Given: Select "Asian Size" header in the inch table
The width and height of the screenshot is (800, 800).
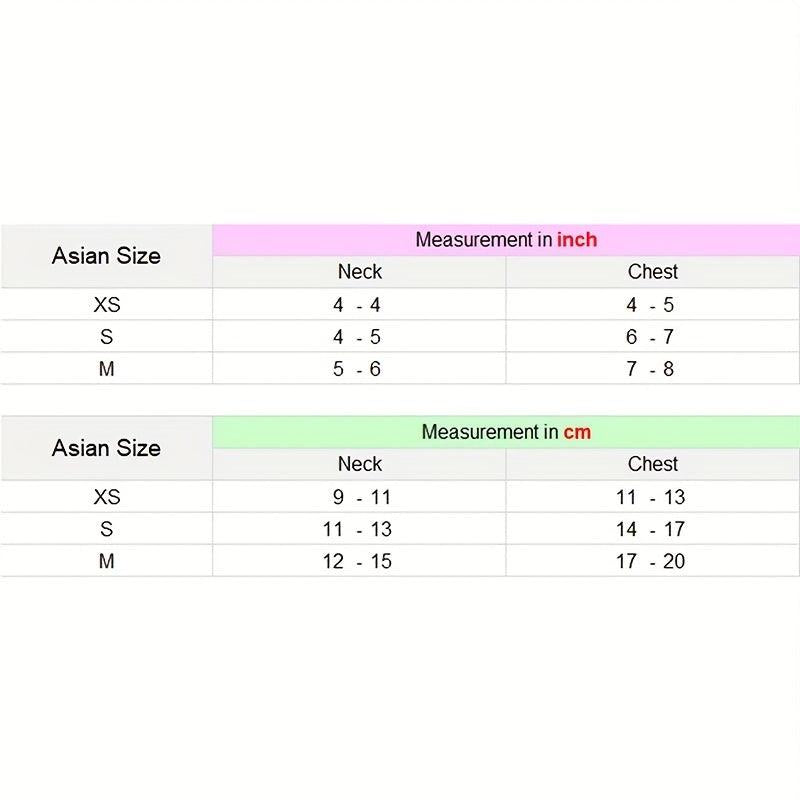Looking at the screenshot, I should 106,256.
